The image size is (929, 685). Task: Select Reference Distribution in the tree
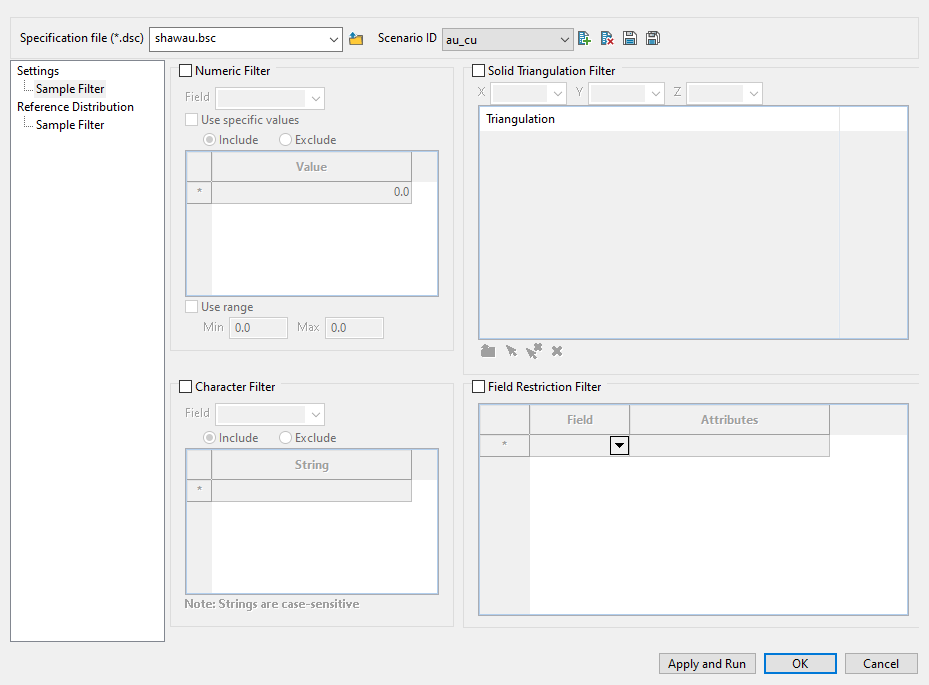click(75, 107)
